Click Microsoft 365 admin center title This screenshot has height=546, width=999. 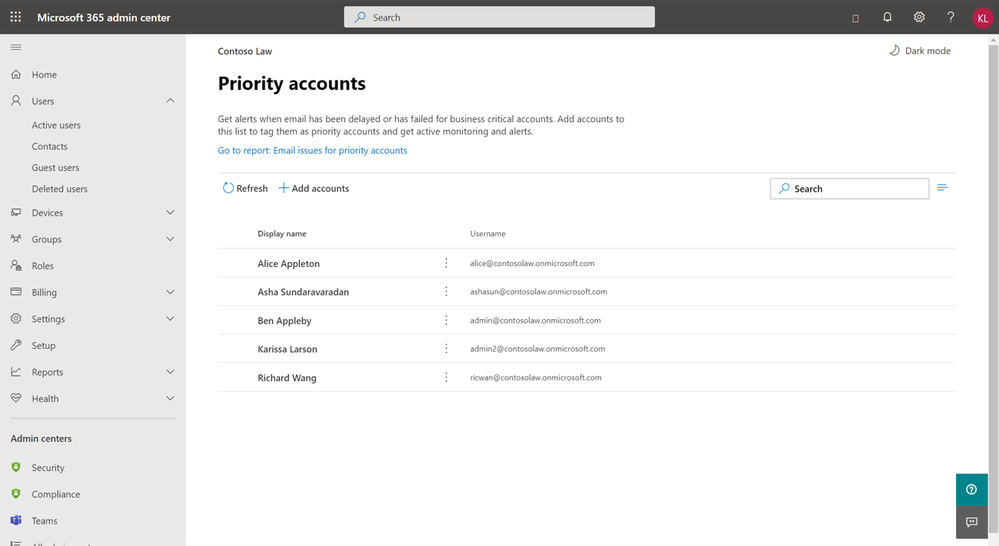coord(104,17)
